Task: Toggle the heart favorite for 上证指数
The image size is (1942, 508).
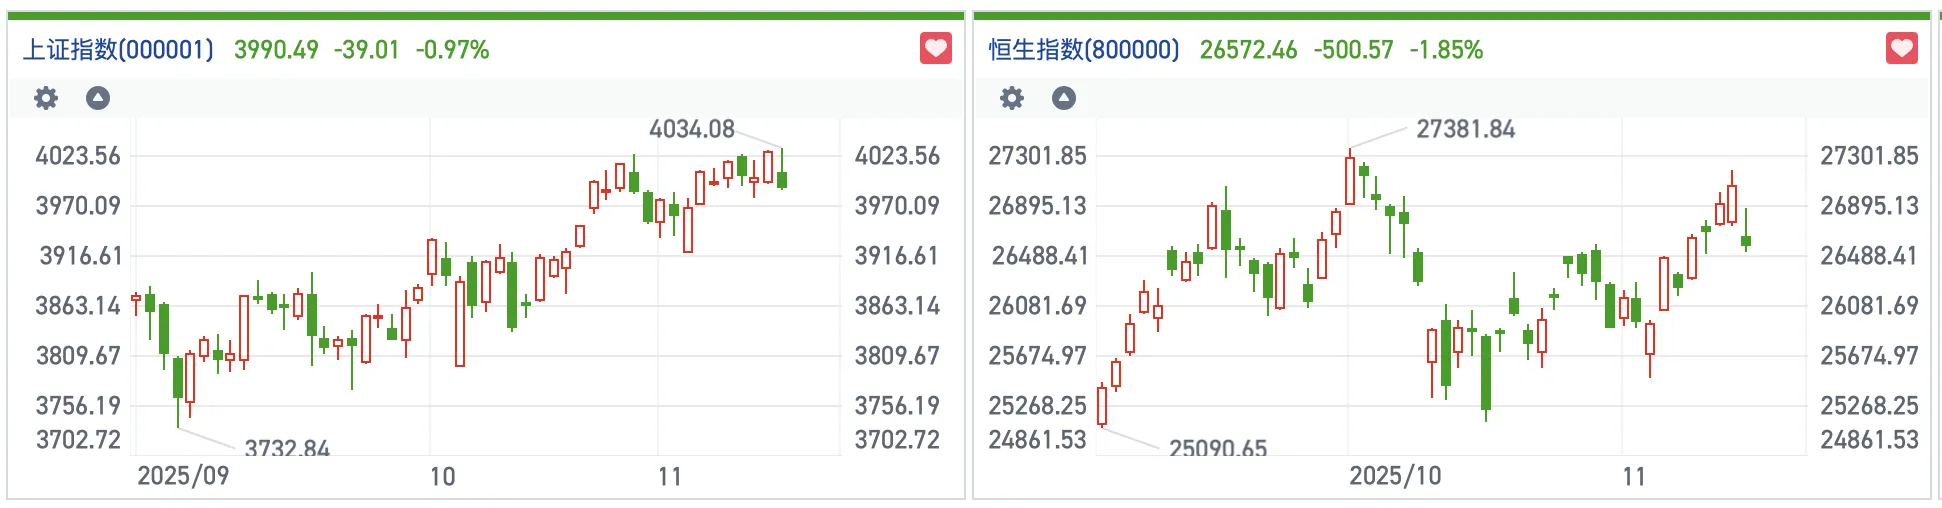Action: coord(936,48)
